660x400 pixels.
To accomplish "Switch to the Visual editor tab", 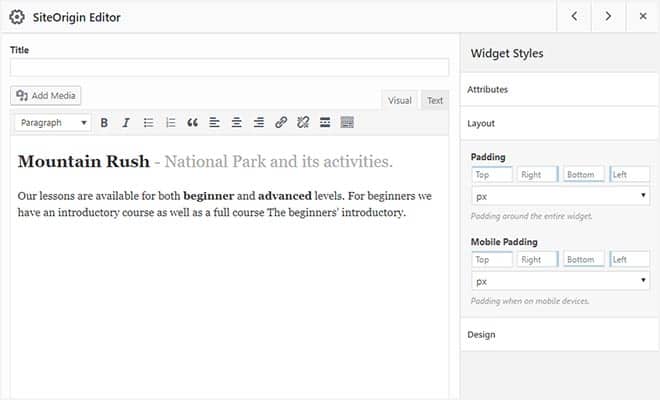I will click(x=399, y=100).
